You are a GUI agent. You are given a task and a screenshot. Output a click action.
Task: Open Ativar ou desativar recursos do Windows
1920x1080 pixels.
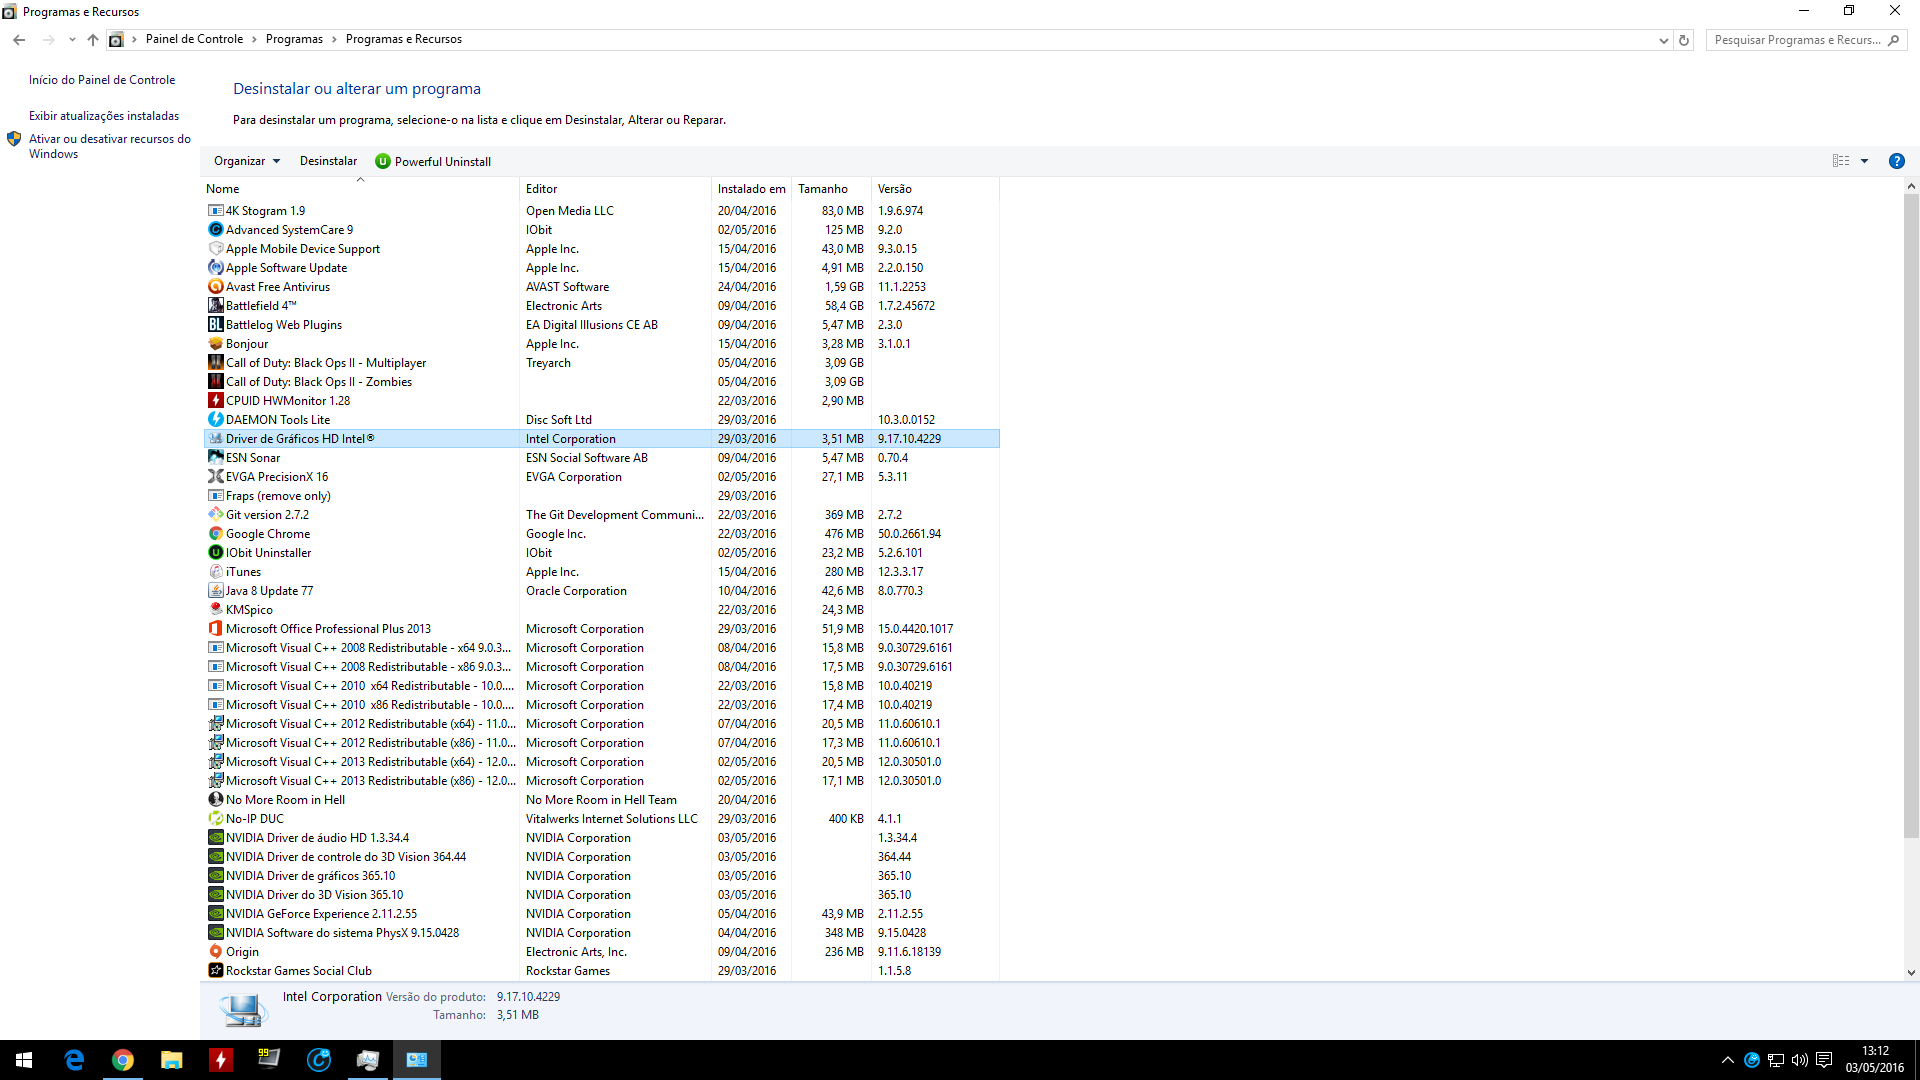click(x=110, y=146)
